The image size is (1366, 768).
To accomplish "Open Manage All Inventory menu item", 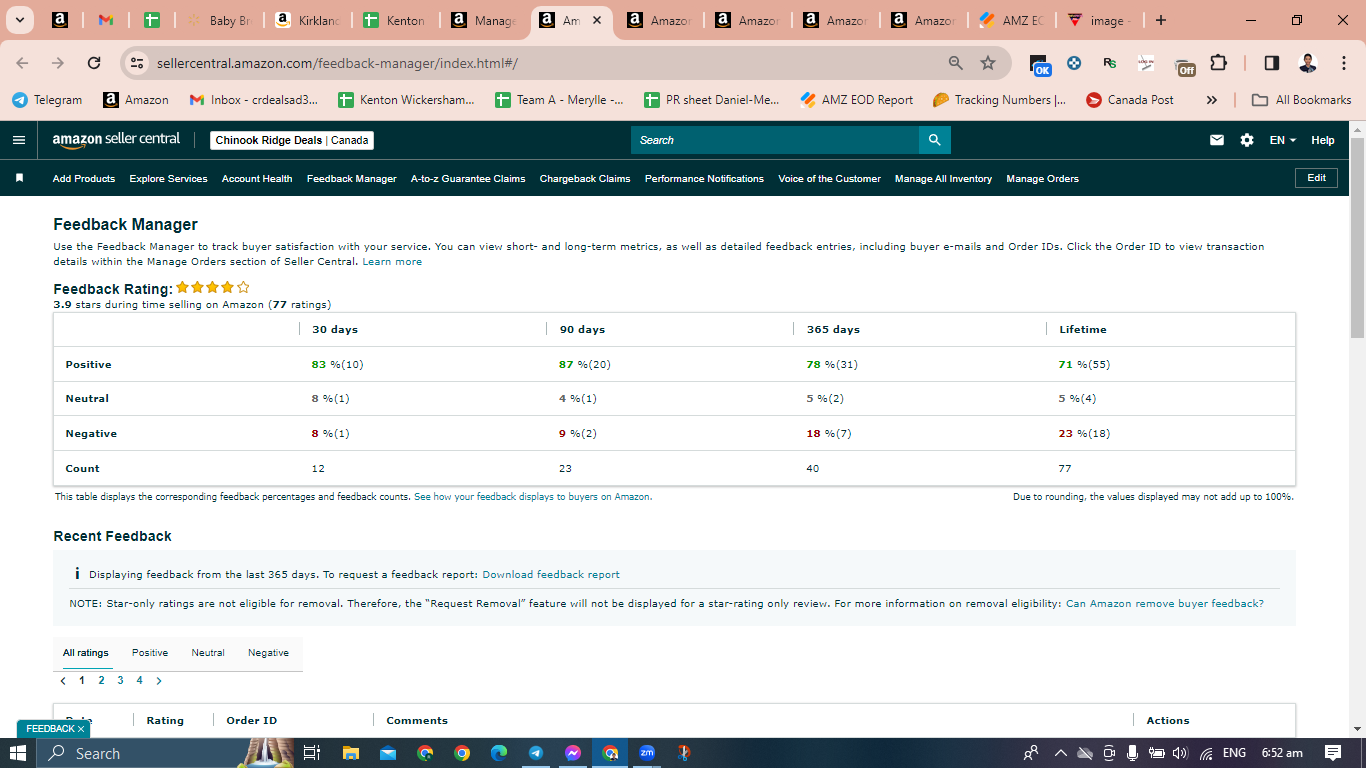I will coord(943,179).
